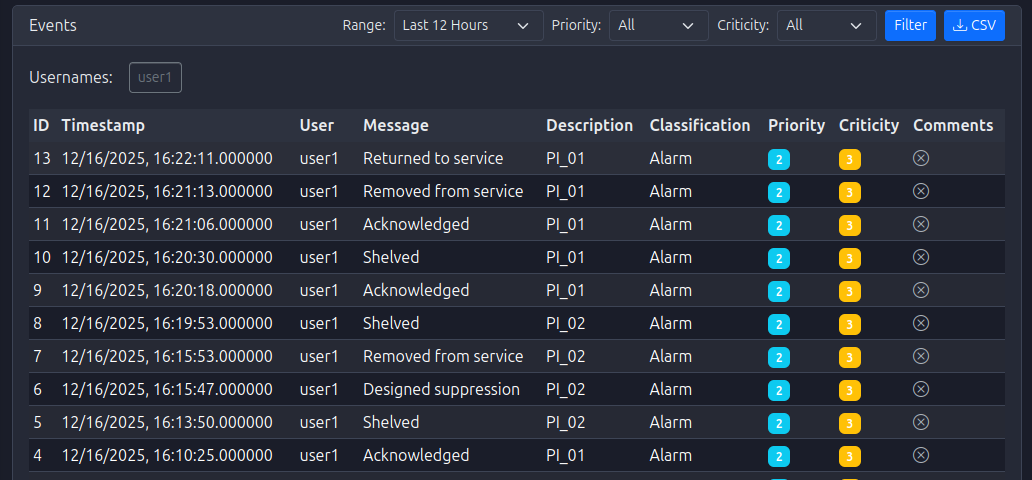This screenshot has width=1032, height=480.
Task: Click timestamp 16:21:13.000000 cell
Action: 167,191
